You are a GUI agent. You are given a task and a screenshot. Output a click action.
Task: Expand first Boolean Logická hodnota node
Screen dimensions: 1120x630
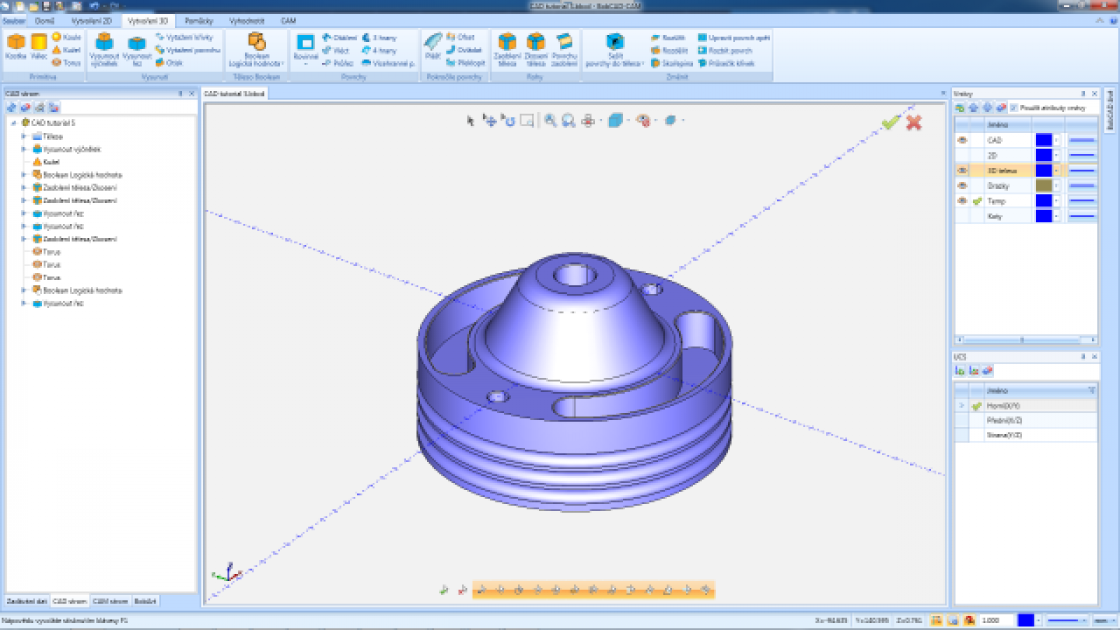pyautogui.click(x=24, y=174)
